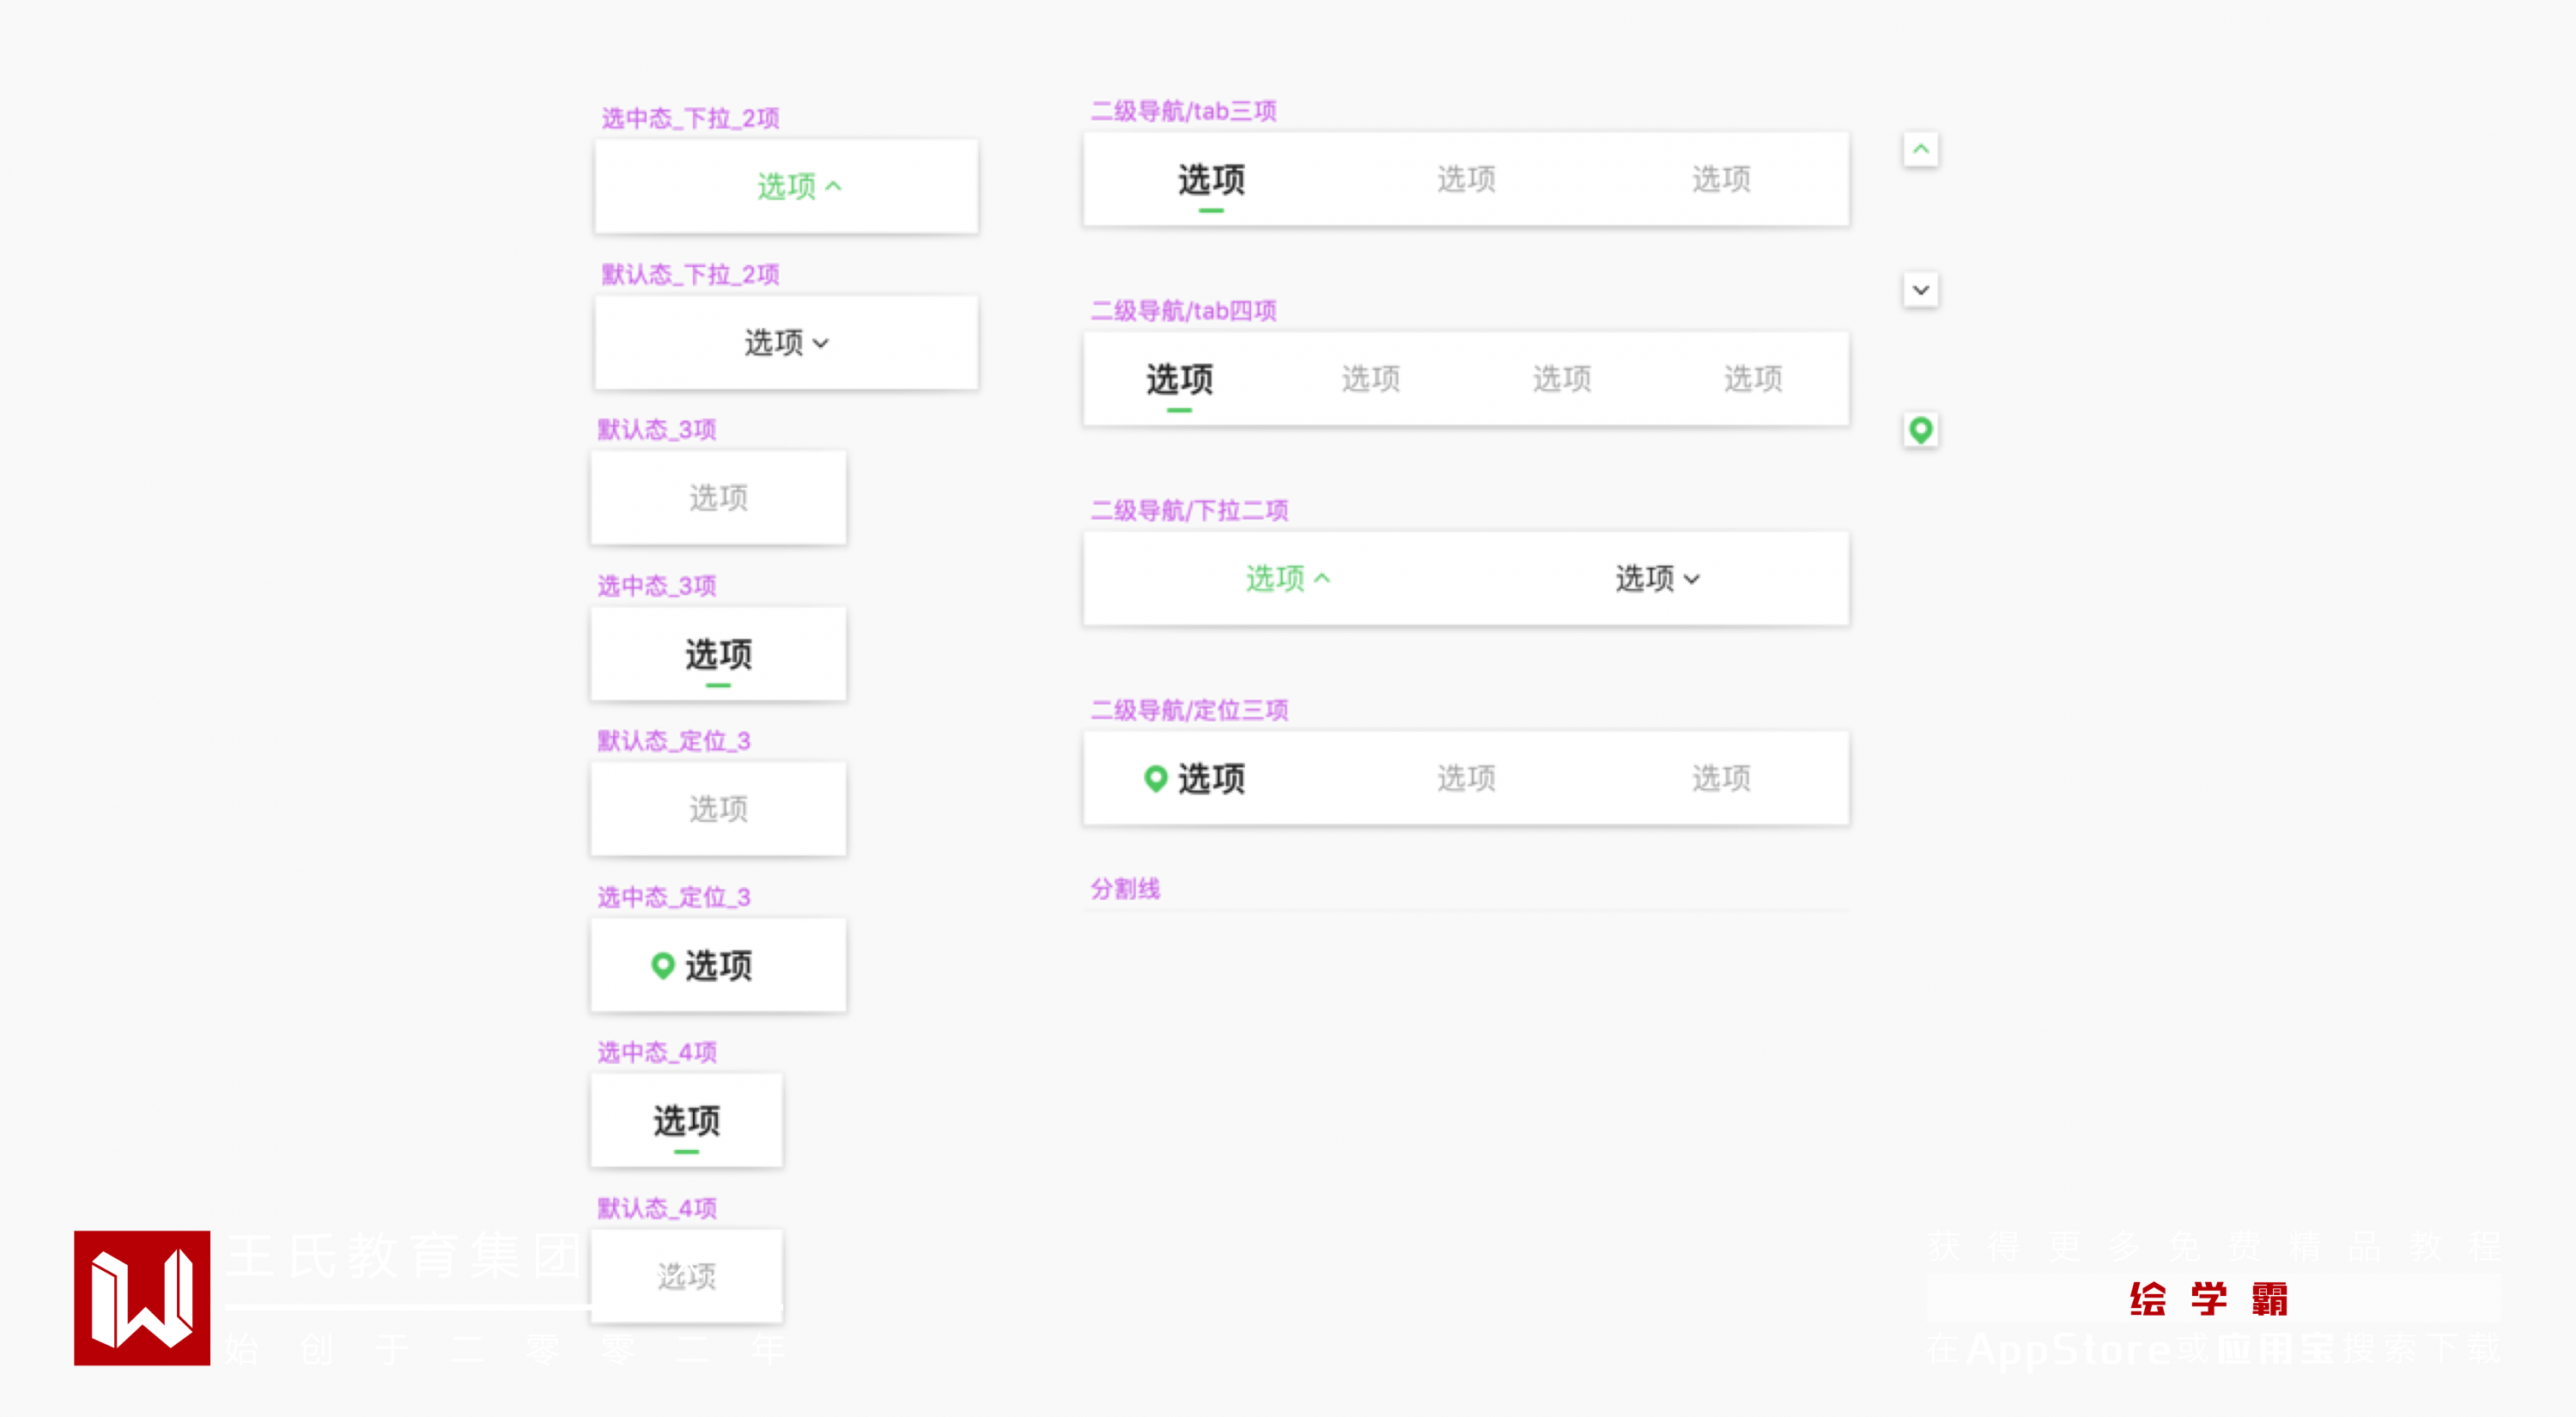This screenshot has height=1417, width=2576.
Task: Click the standalone green location pin icon
Action: point(1920,430)
